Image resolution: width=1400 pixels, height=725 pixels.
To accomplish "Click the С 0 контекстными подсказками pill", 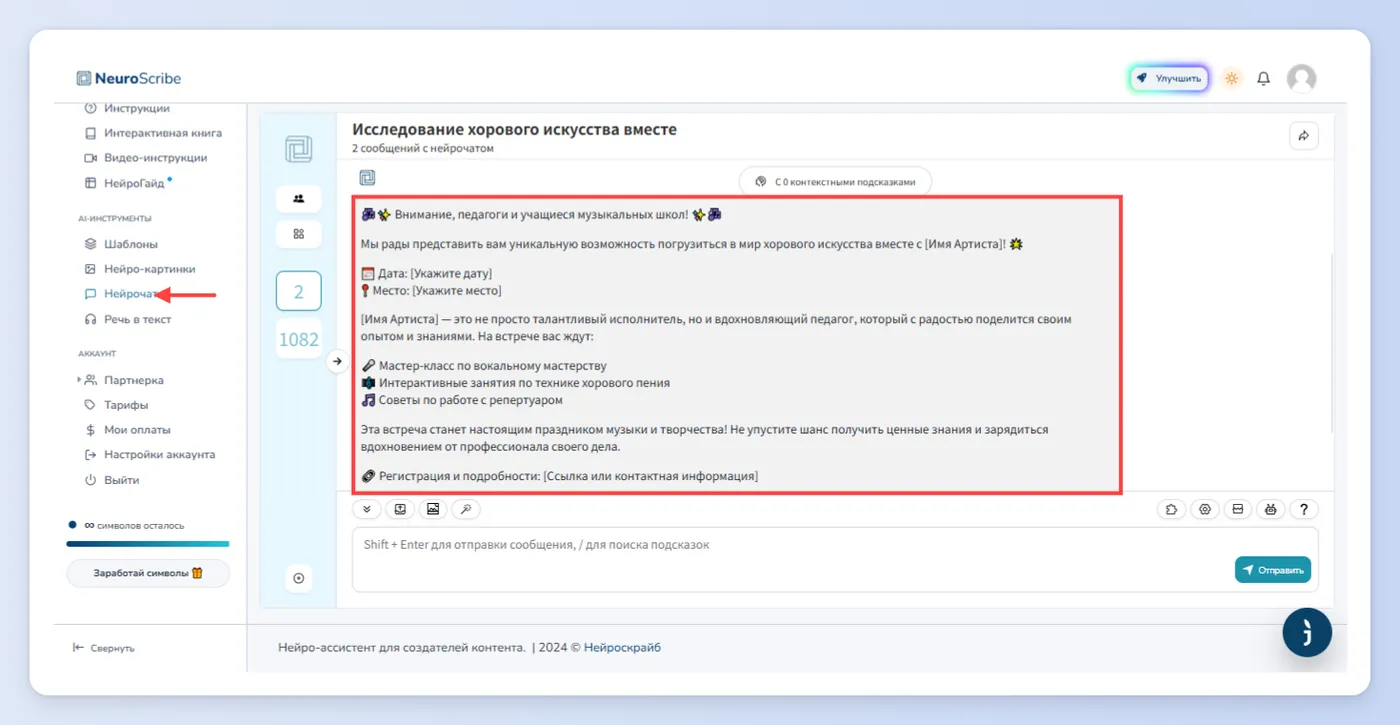I will pos(836,182).
